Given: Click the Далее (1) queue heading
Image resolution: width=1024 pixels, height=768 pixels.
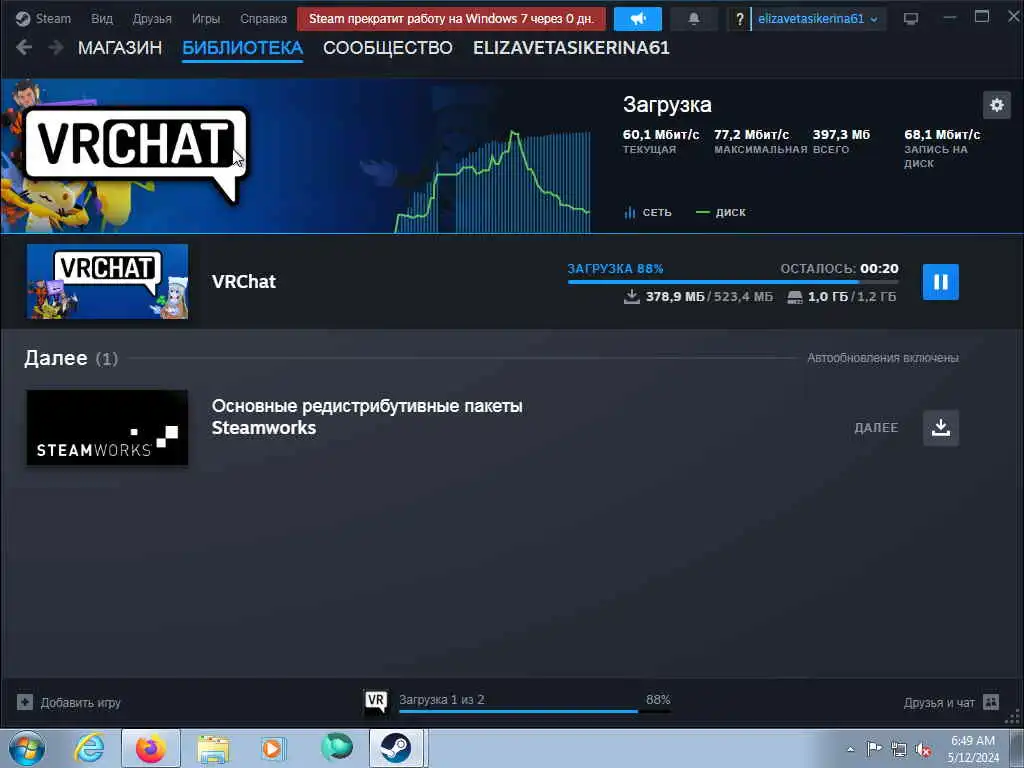Looking at the screenshot, I should 71,358.
